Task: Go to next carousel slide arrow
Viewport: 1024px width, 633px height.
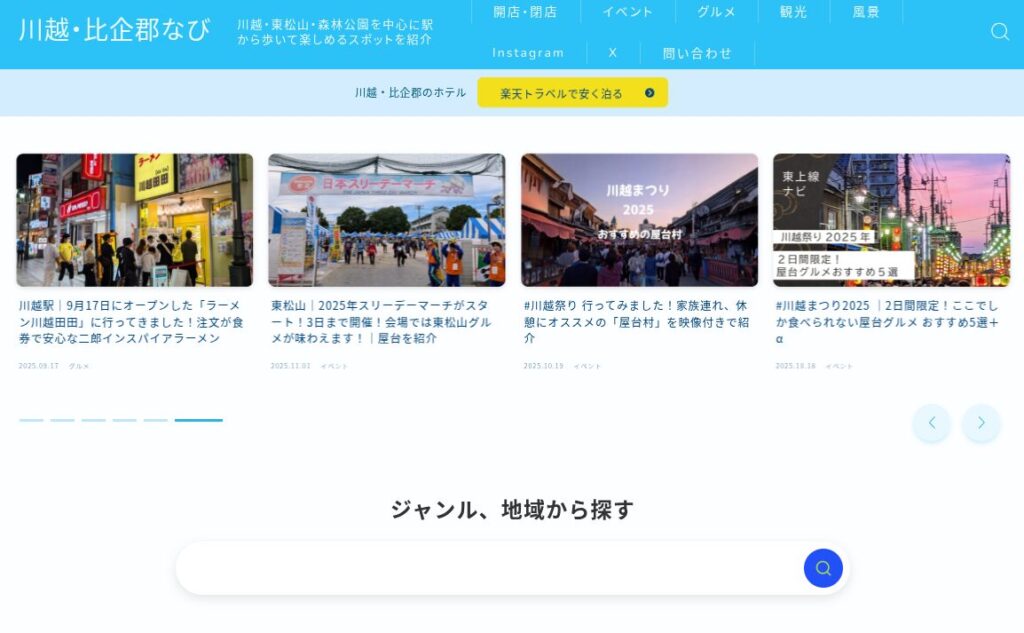Action: coord(981,423)
